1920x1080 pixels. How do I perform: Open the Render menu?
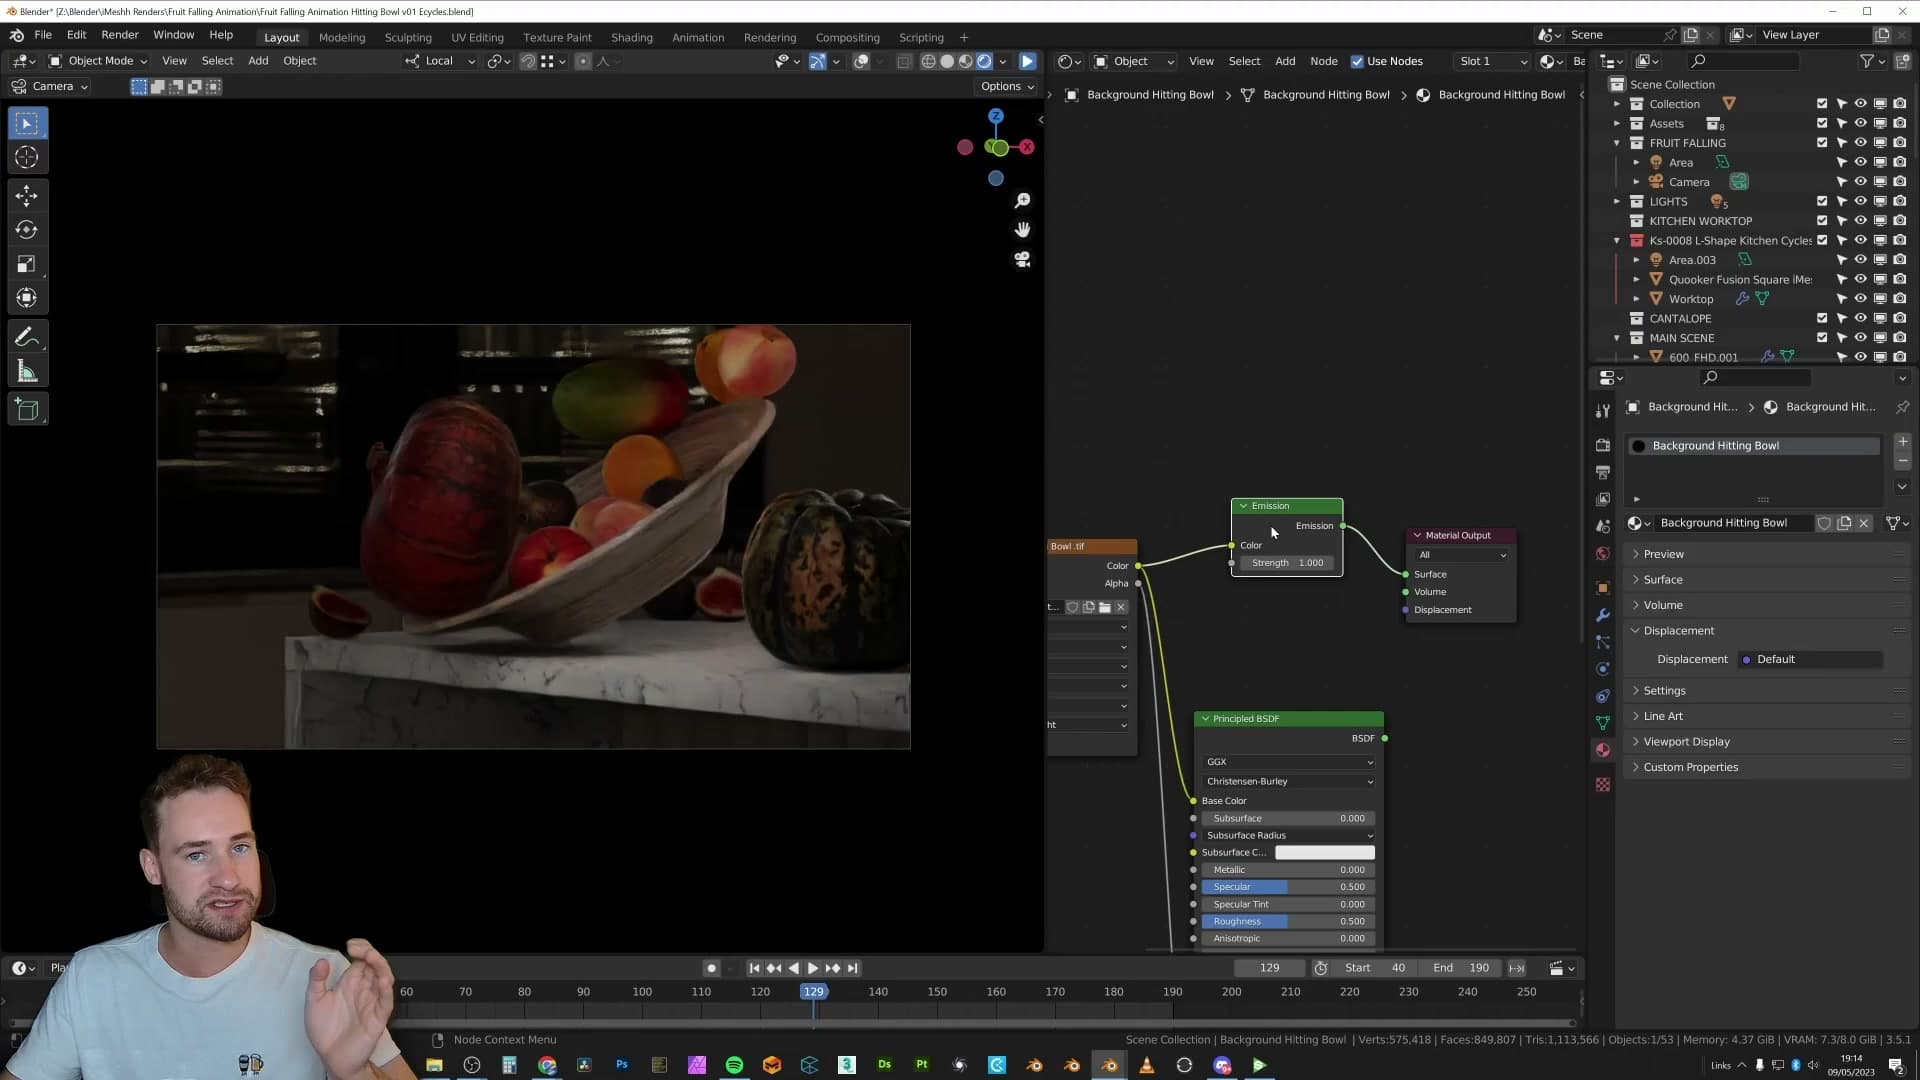point(120,35)
